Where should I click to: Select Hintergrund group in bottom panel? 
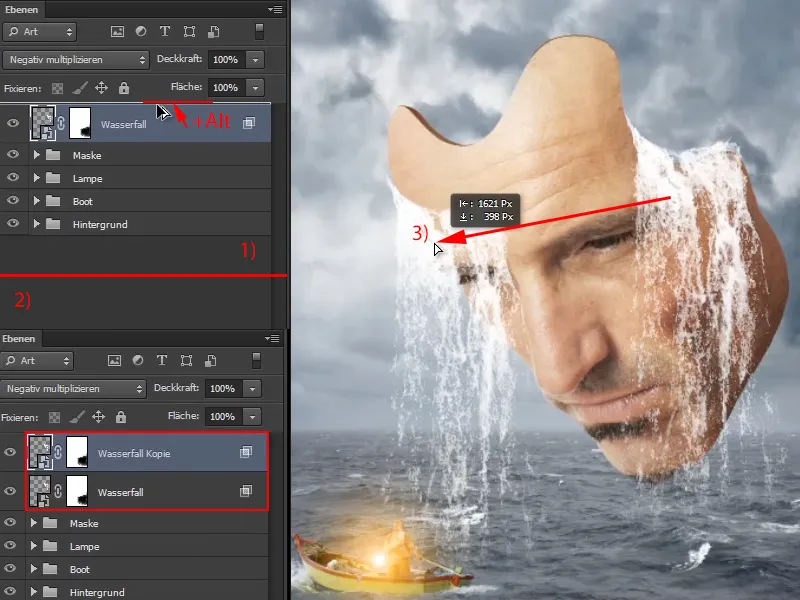[x=134, y=592]
